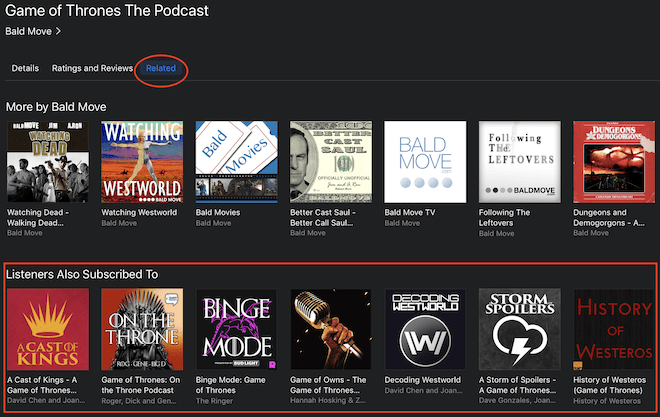Click 'Bald Move' author under Watching Dead

25,233
